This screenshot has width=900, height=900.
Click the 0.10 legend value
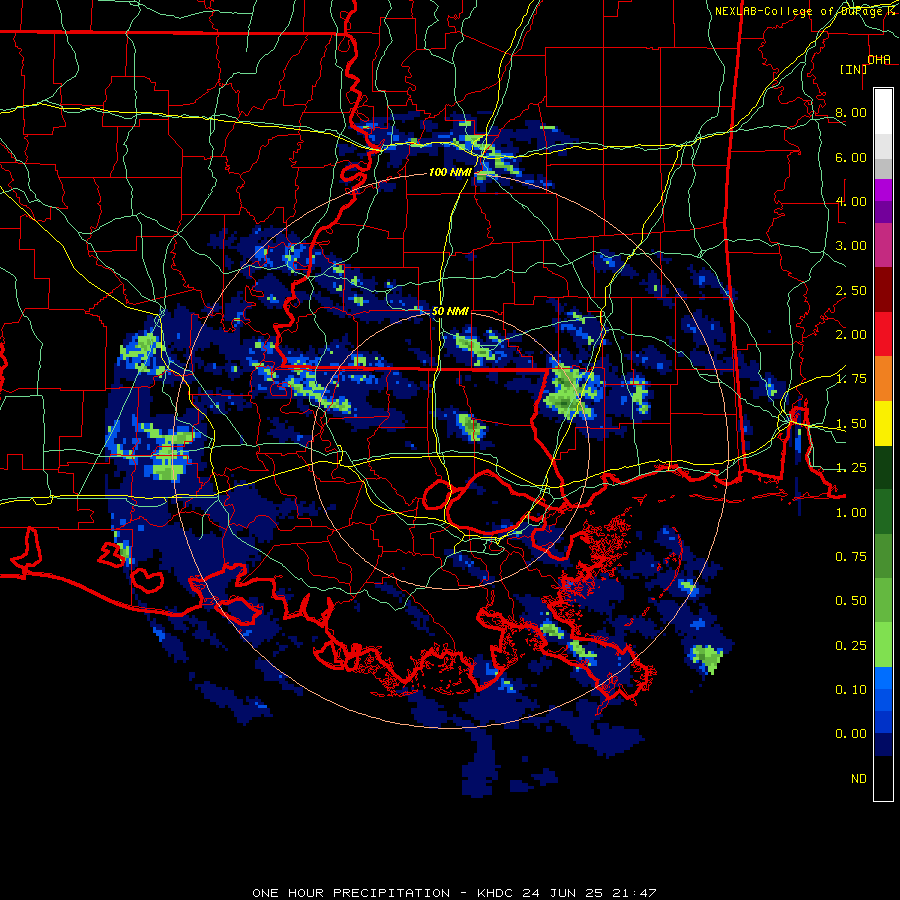pyautogui.click(x=851, y=690)
